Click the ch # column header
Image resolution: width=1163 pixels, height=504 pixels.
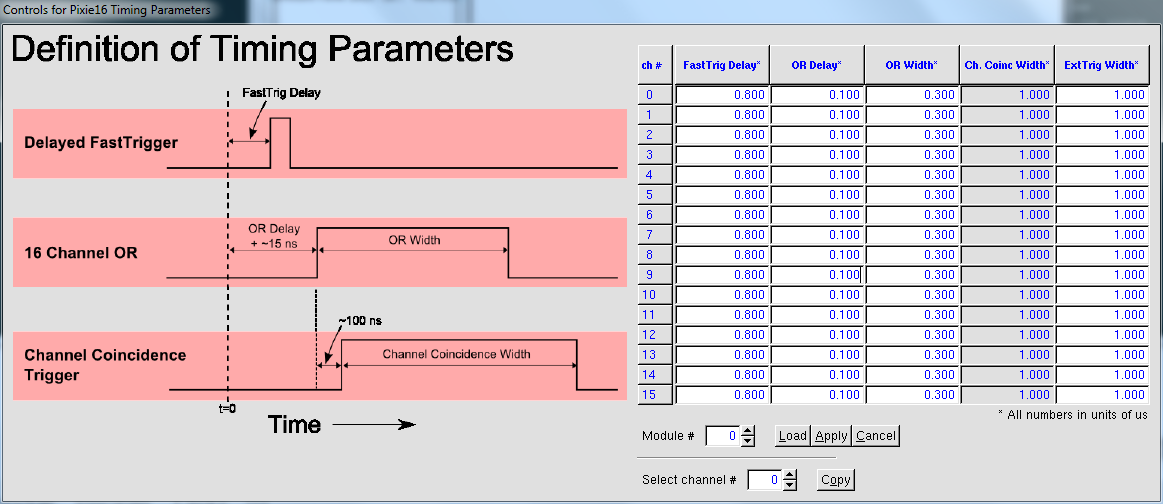click(655, 65)
